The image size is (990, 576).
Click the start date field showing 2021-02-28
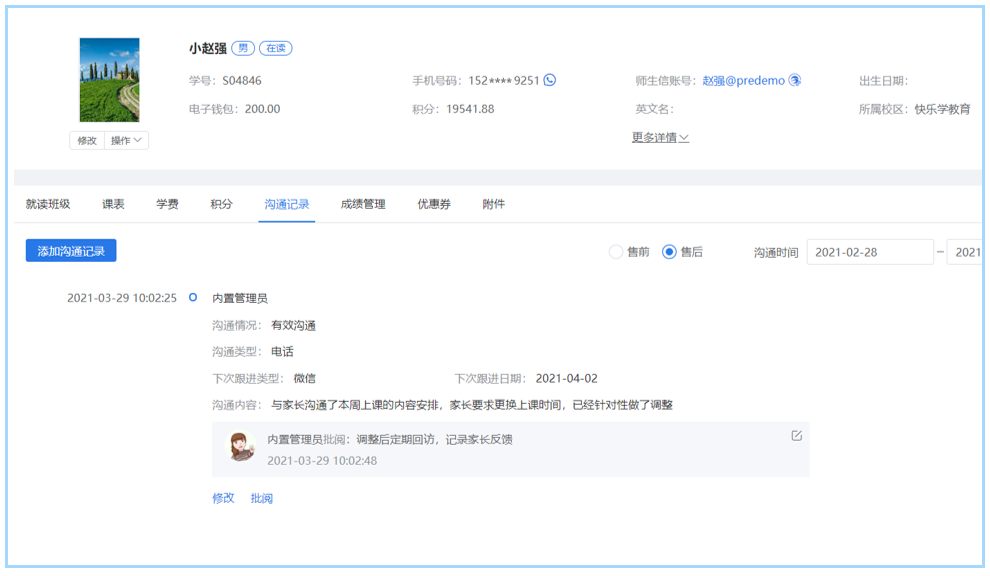coord(869,252)
